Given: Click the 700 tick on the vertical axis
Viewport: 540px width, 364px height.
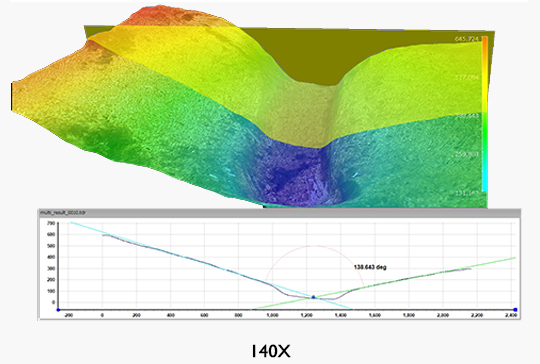Looking at the screenshot, I should point(51,223).
